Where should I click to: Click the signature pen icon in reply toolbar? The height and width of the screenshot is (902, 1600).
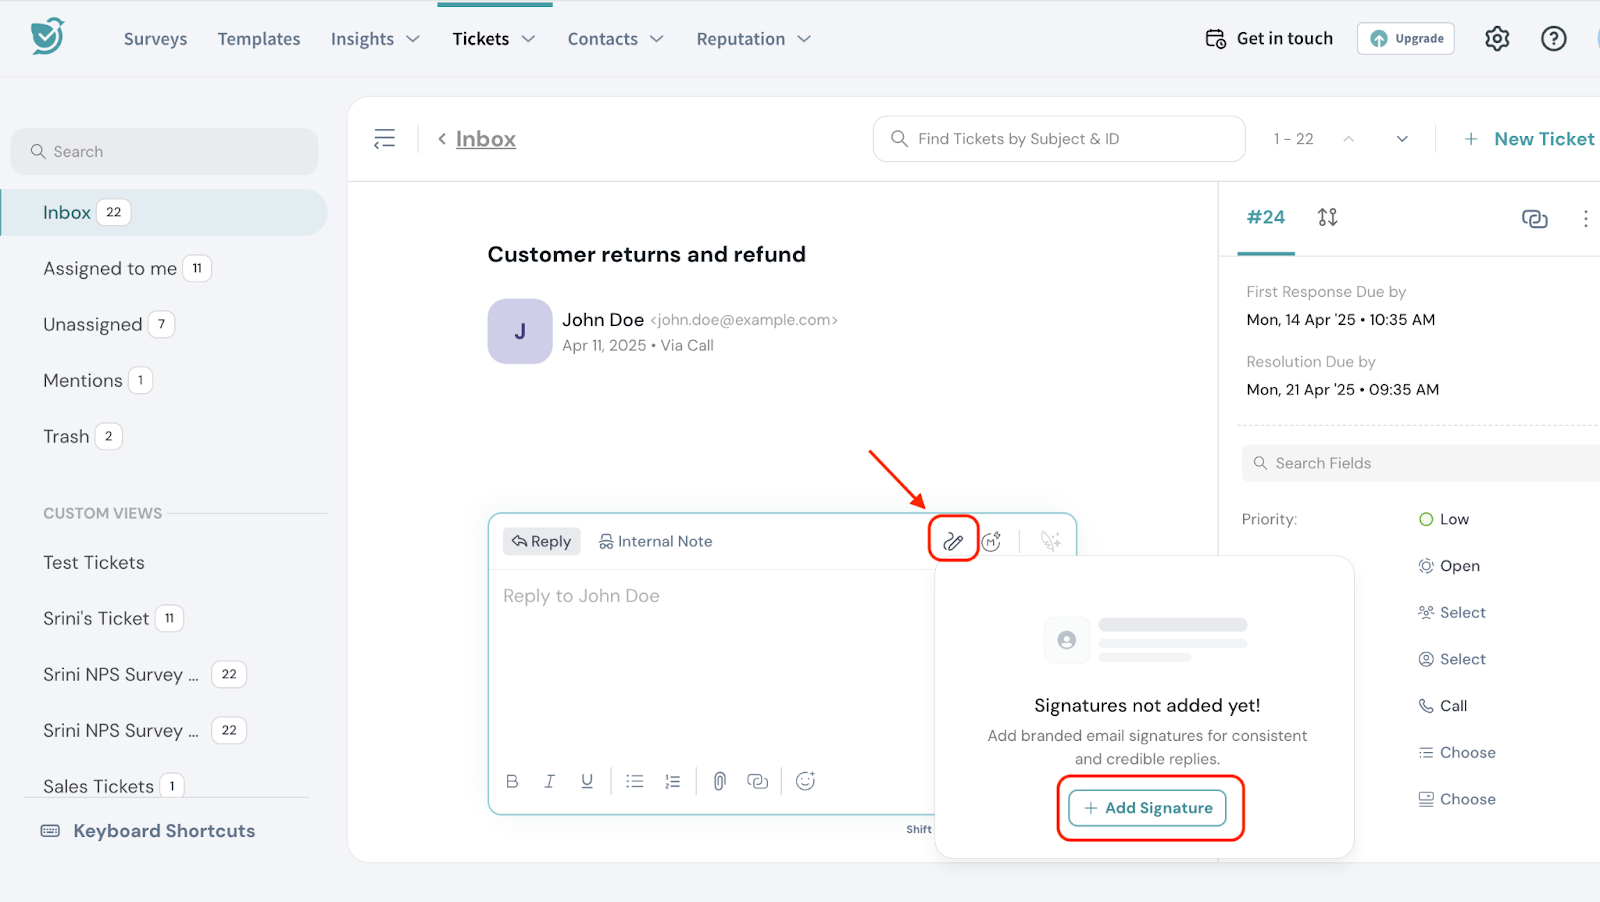coord(953,541)
